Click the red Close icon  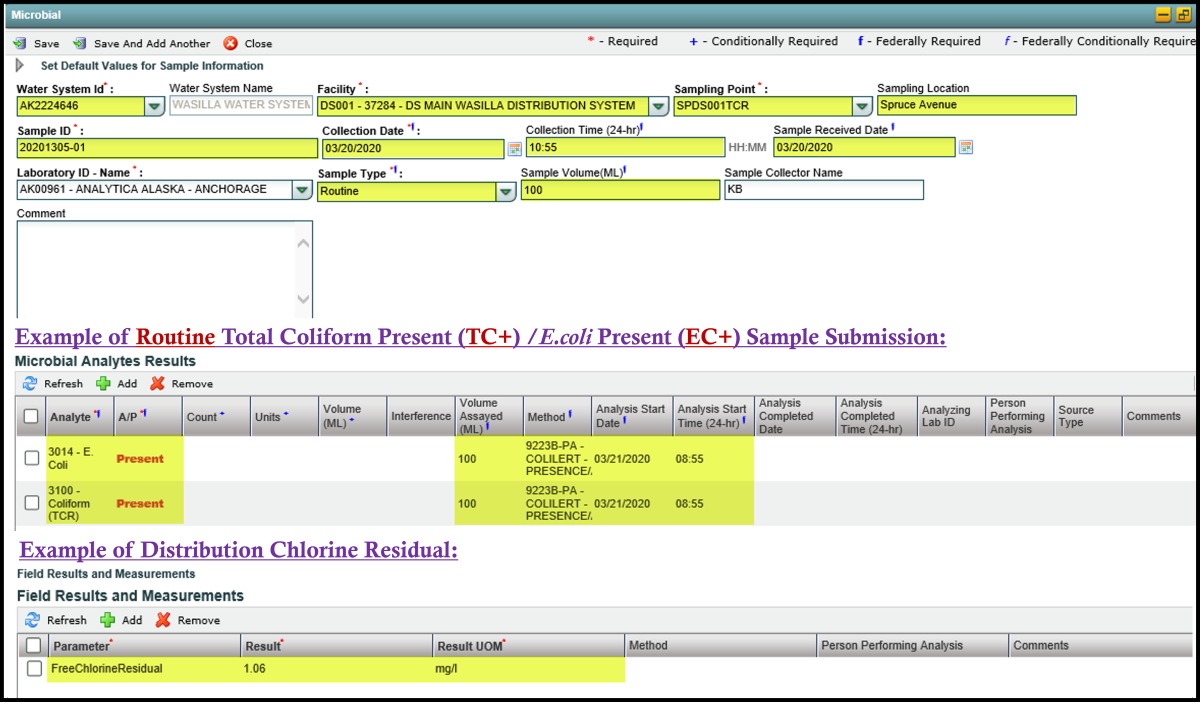(x=231, y=44)
